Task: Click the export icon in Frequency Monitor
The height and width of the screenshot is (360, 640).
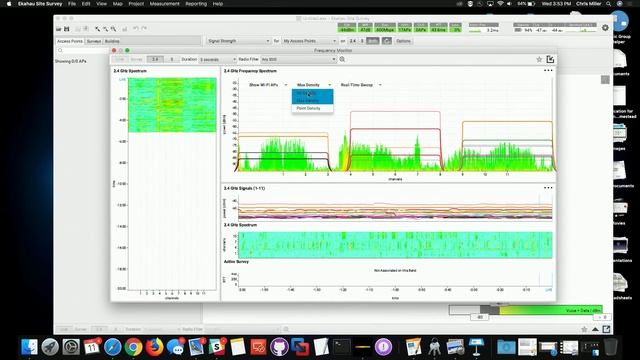Action: coord(550,60)
